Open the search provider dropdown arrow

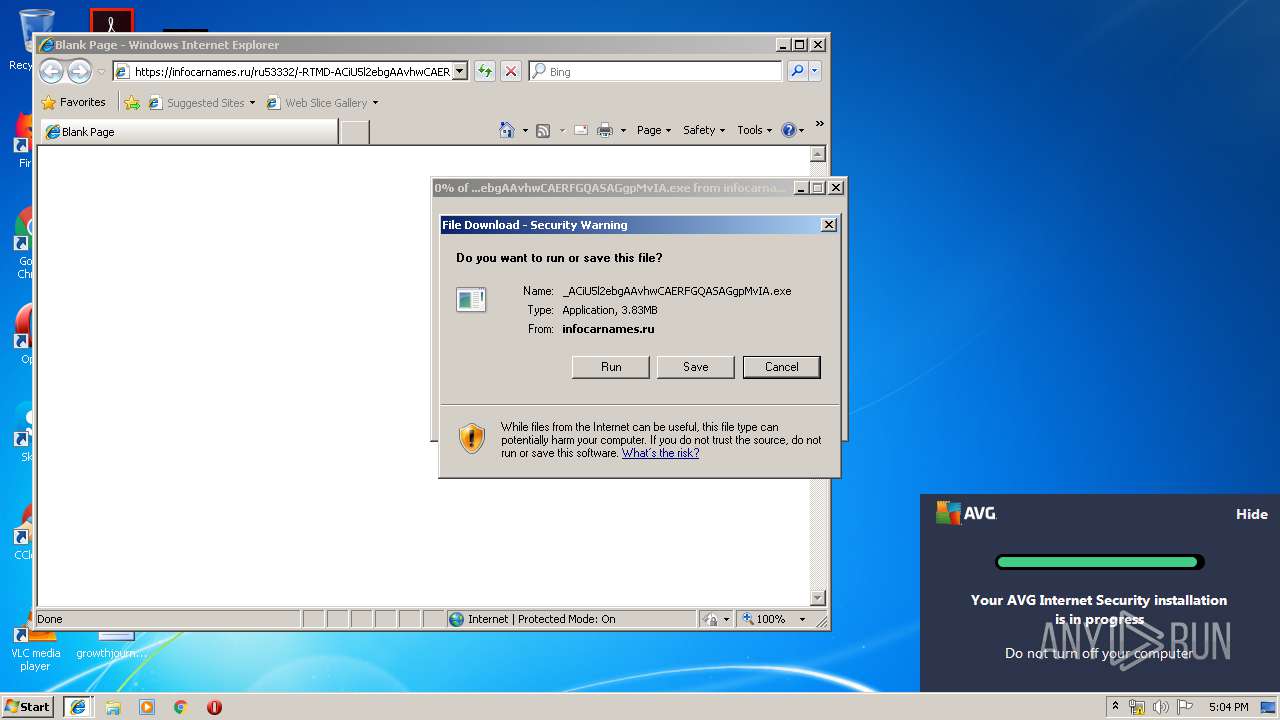[815, 71]
